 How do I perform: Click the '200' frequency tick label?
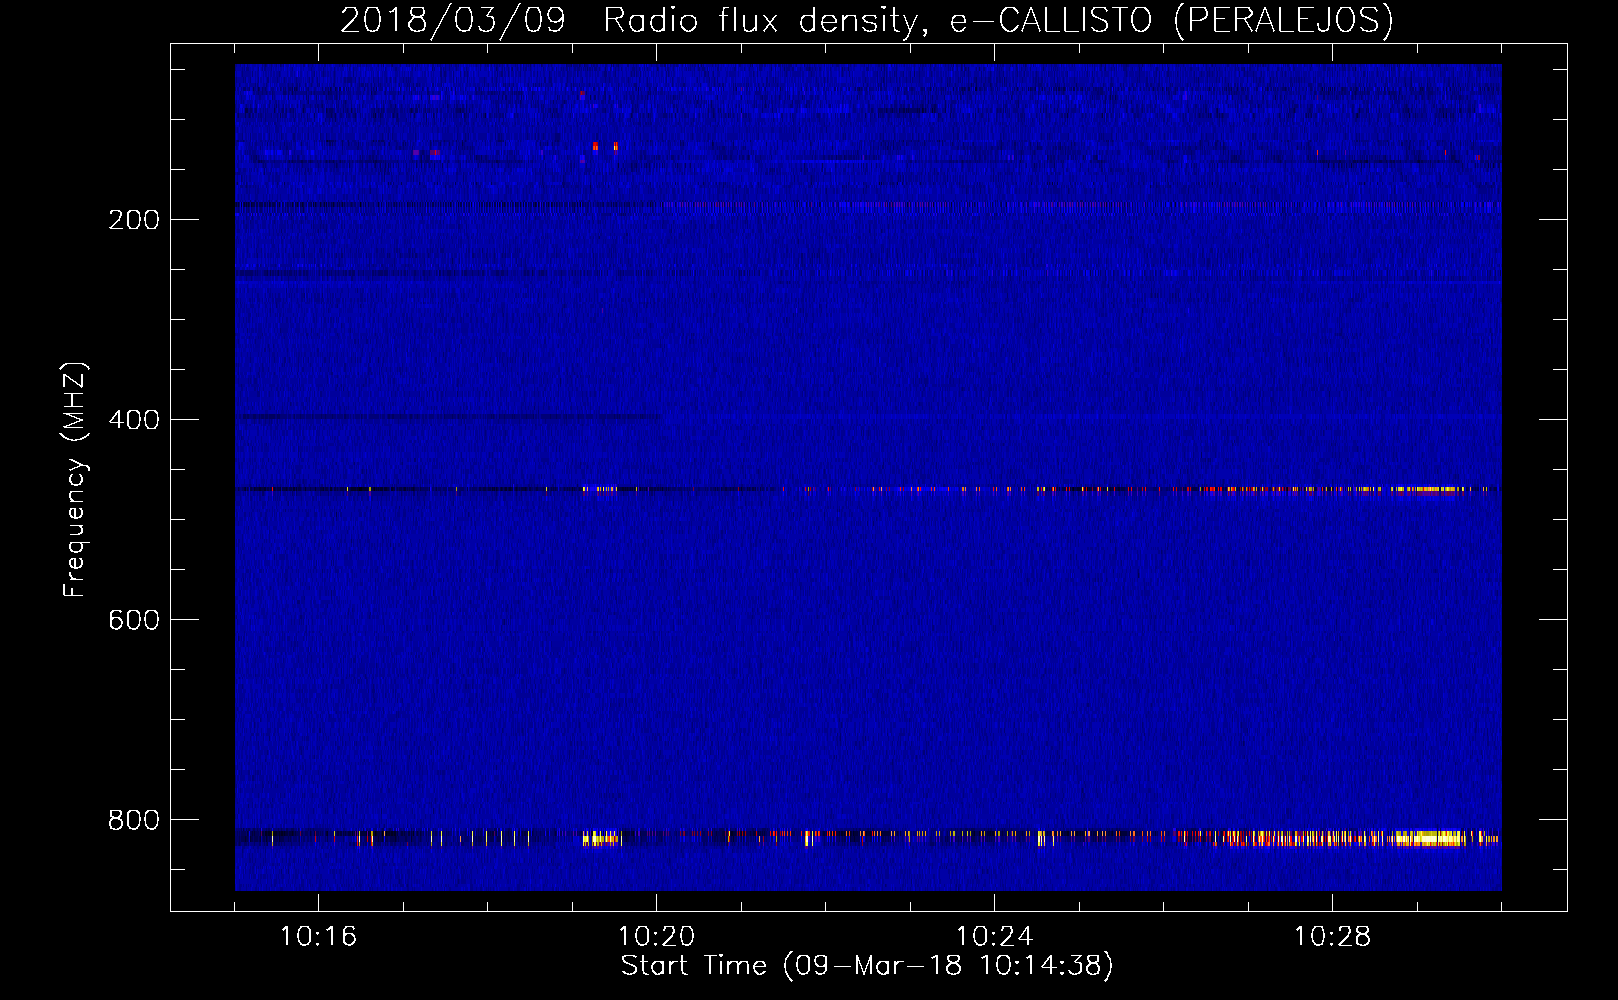pyautogui.click(x=134, y=220)
